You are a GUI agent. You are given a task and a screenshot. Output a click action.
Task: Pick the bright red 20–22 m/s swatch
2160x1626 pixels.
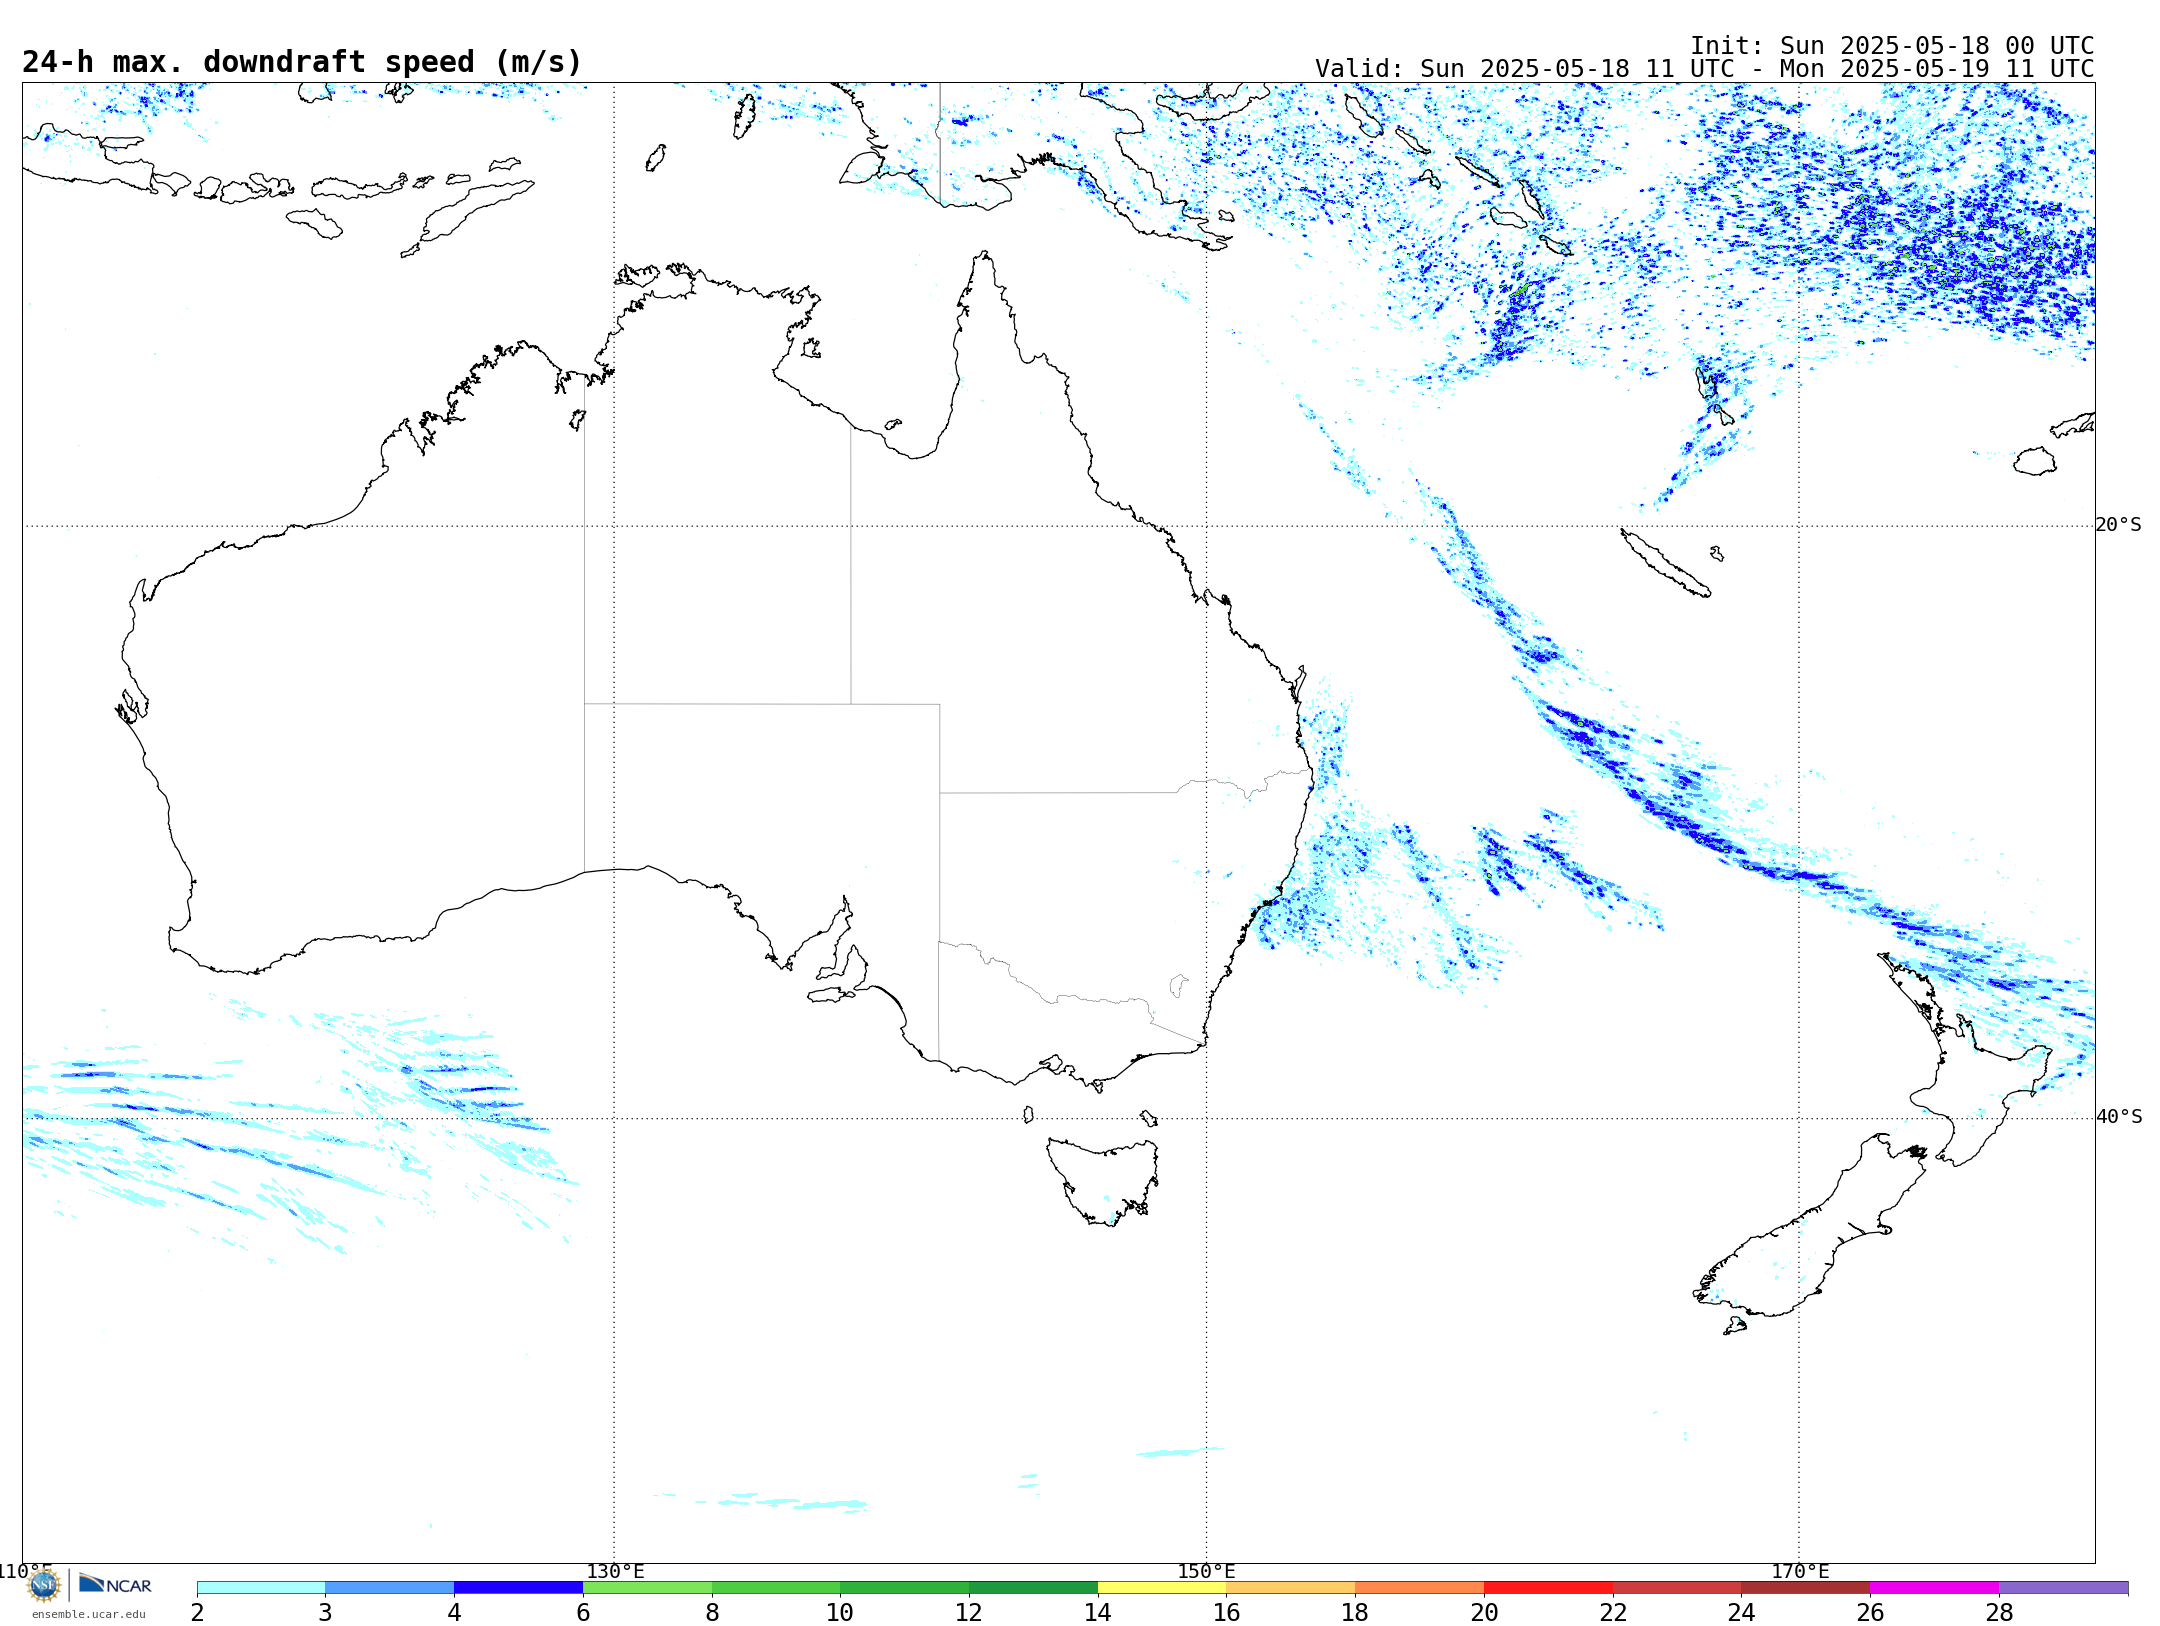1548,1587
